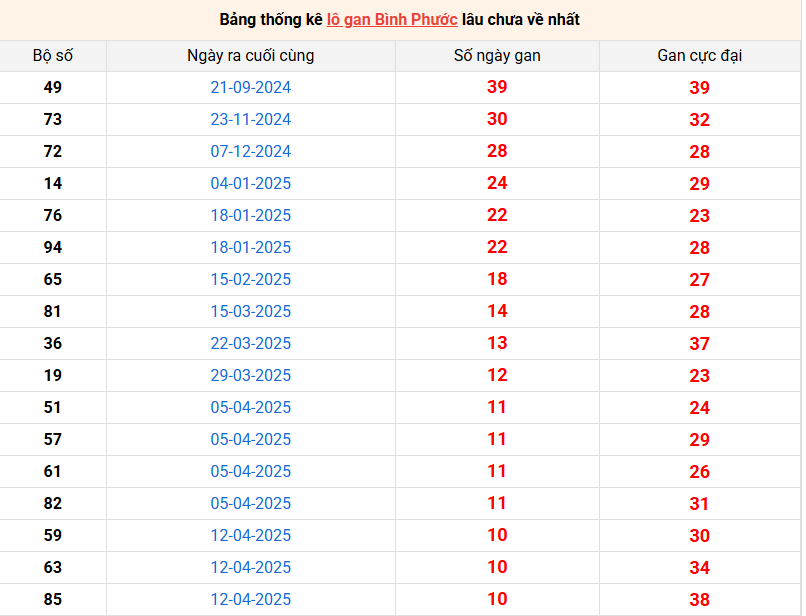Viewport: 806px width, 616px height.
Task: Click number 63 in the Bộ số column
Action: click(x=53, y=568)
